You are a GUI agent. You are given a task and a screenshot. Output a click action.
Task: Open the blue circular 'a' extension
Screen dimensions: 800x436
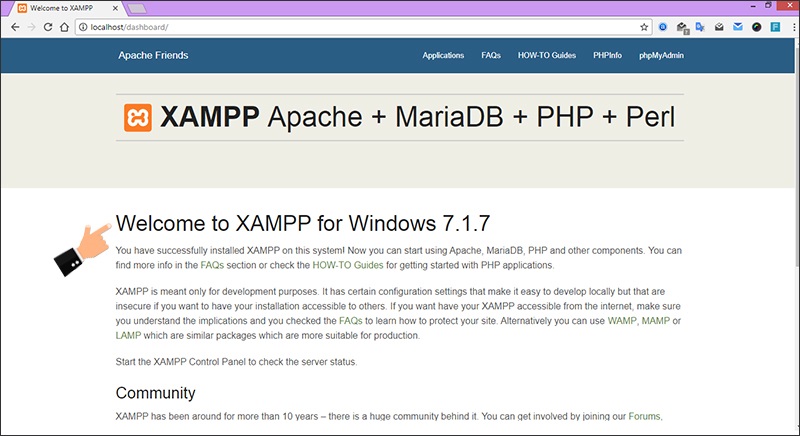(663, 27)
